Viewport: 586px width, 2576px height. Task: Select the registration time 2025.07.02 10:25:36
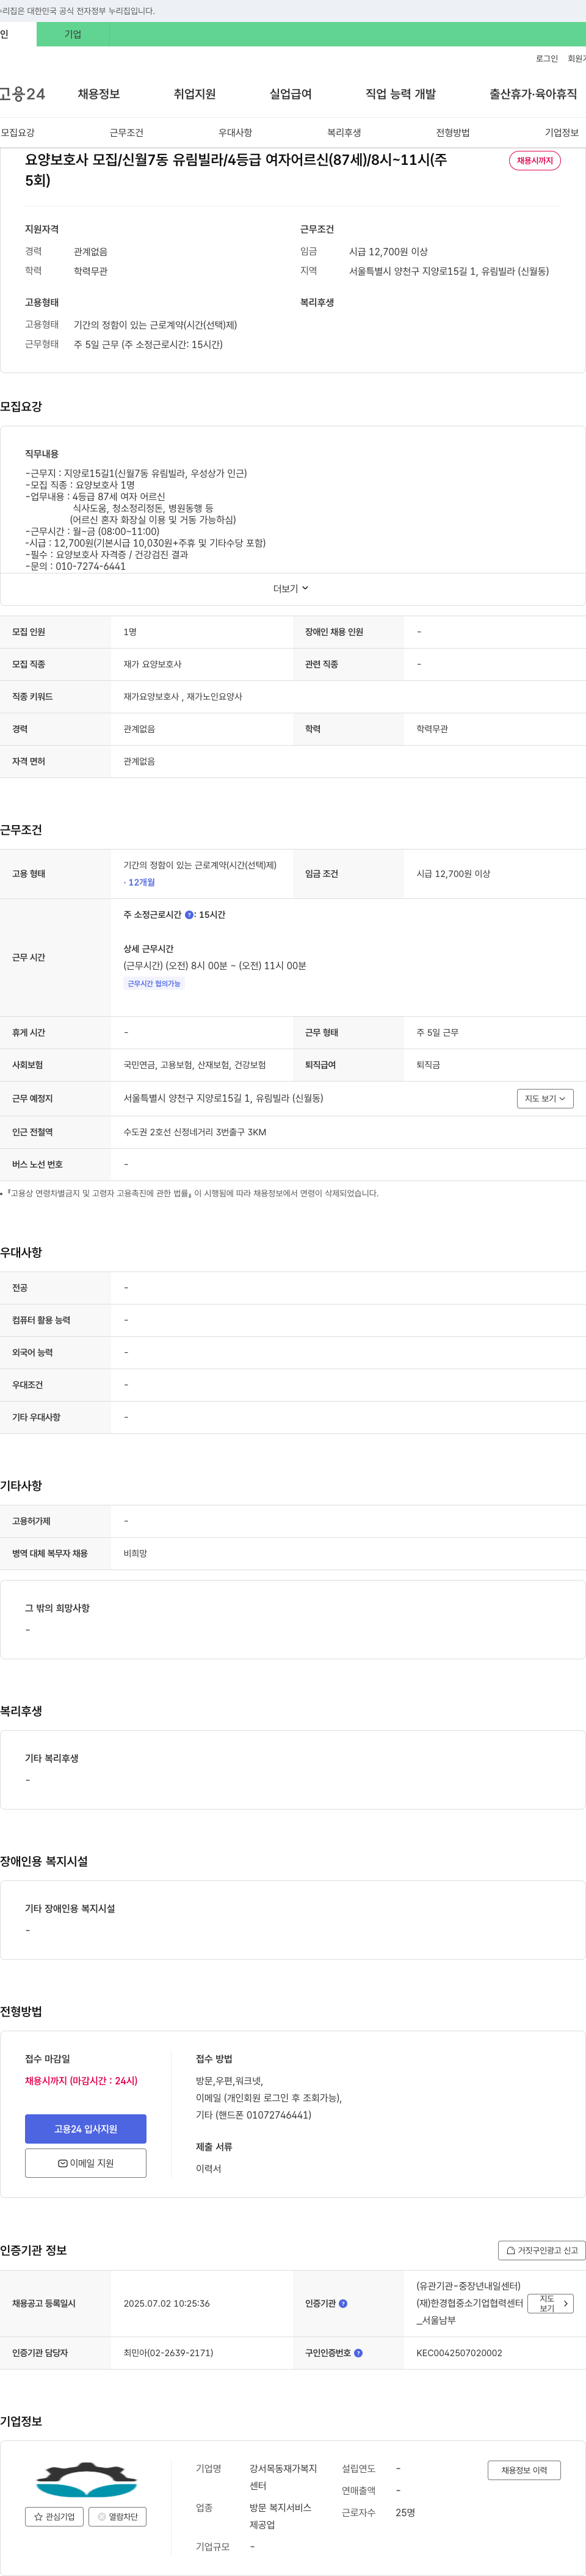[x=166, y=2303]
